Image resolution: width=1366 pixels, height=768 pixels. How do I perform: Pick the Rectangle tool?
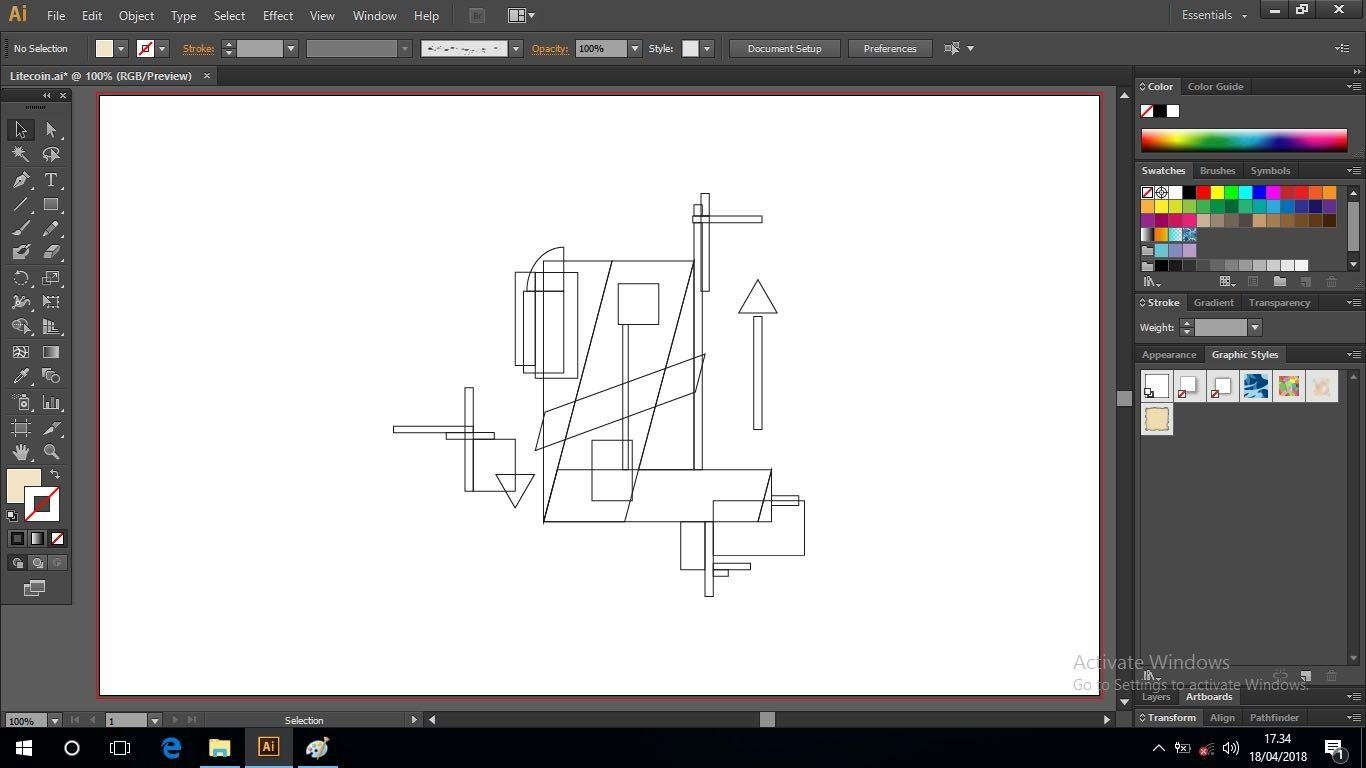click(51, 204)
